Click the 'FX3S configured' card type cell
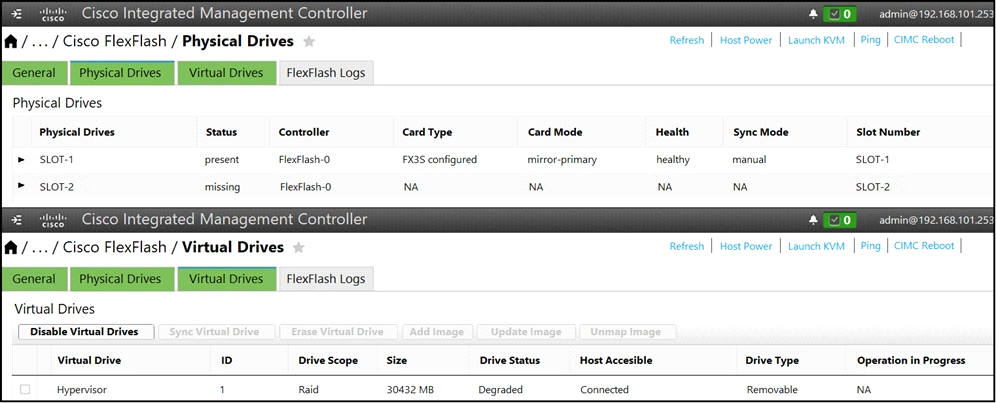The height and width of the screenshot is (403, 996). tap(440, 160)
